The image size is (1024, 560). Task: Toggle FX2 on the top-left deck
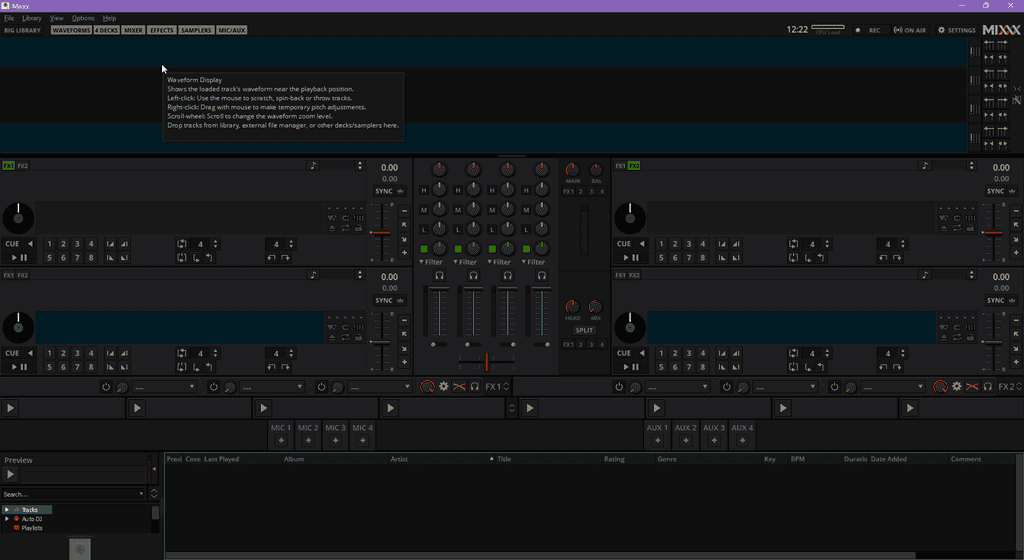point(23,166)
